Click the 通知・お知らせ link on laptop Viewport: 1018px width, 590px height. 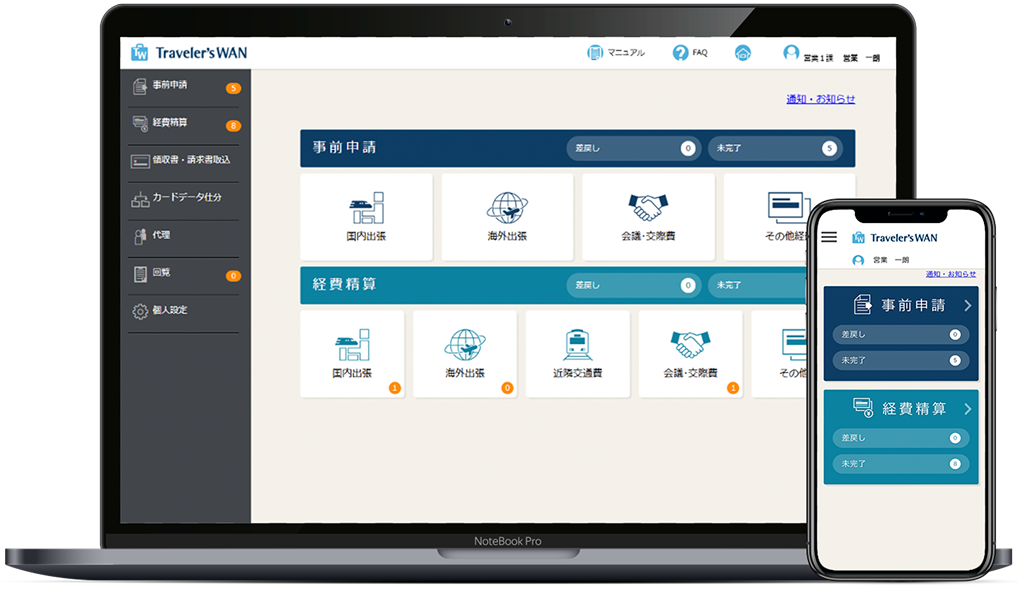[x=820, y=99]
